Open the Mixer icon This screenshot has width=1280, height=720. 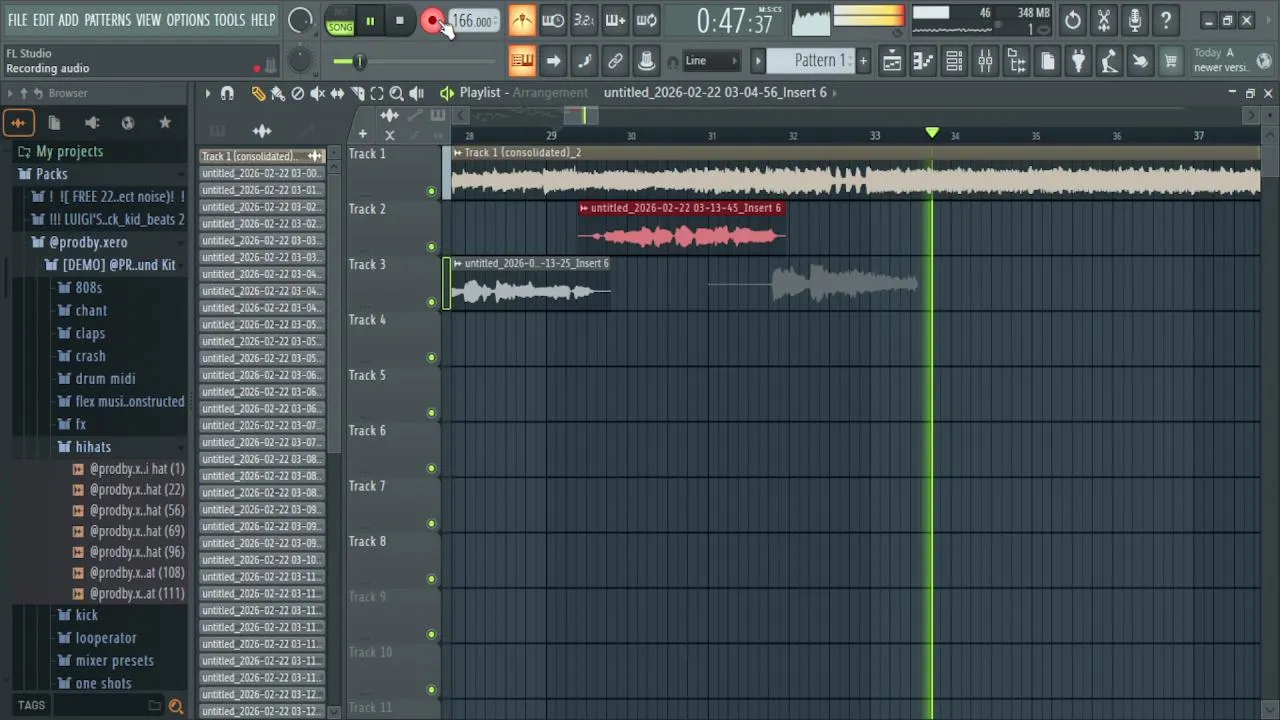(985, 61)
